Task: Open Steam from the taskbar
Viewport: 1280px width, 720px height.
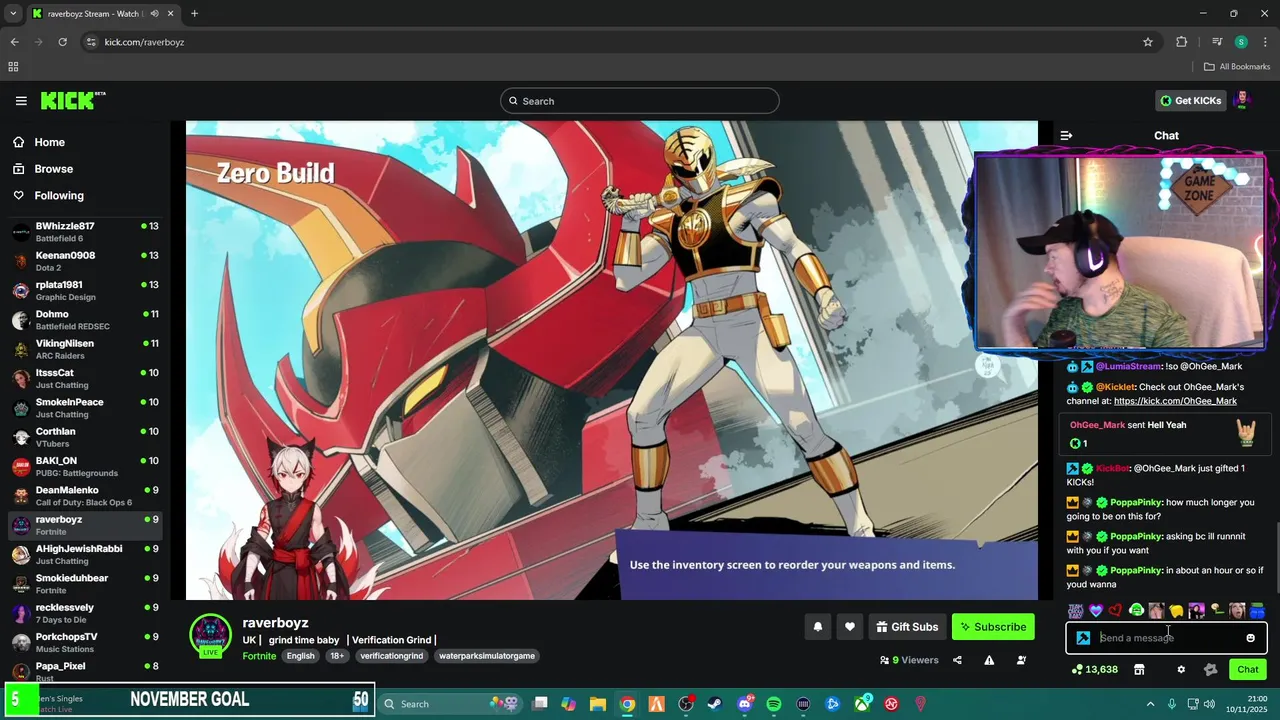Action: point(715,704)
